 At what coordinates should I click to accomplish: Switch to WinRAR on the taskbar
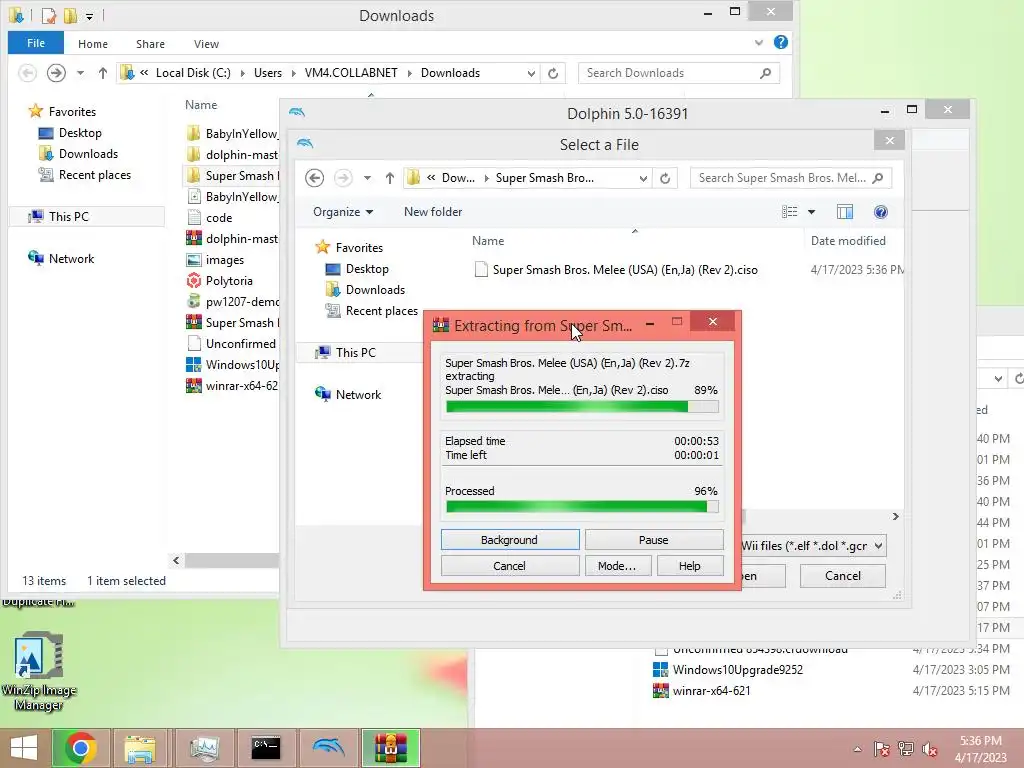(x=391, y=748)
